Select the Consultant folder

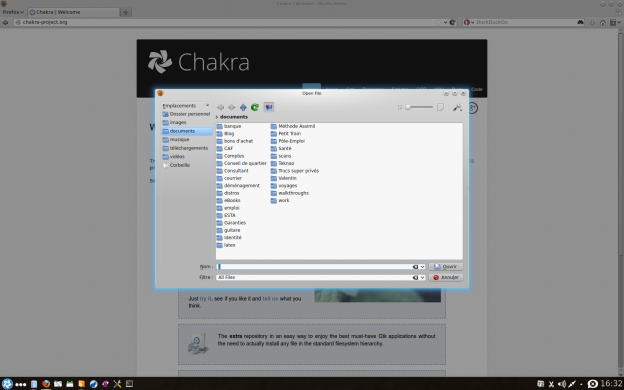[x=232, y=171]
